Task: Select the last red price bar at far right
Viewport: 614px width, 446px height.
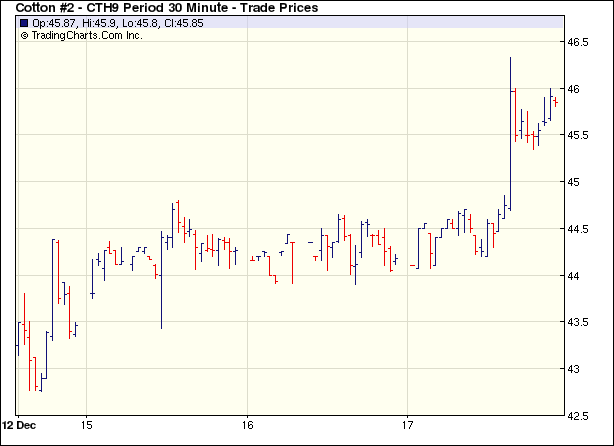Action: pos(556,102)
